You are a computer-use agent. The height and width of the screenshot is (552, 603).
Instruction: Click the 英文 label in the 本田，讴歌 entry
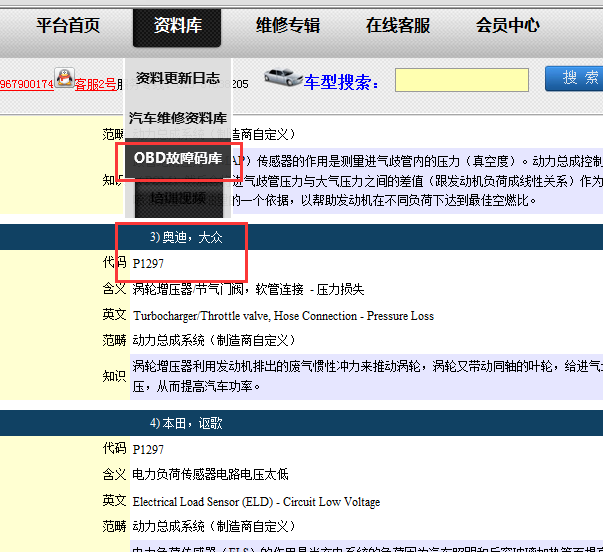pyautogui.click(x=114, y=500)
